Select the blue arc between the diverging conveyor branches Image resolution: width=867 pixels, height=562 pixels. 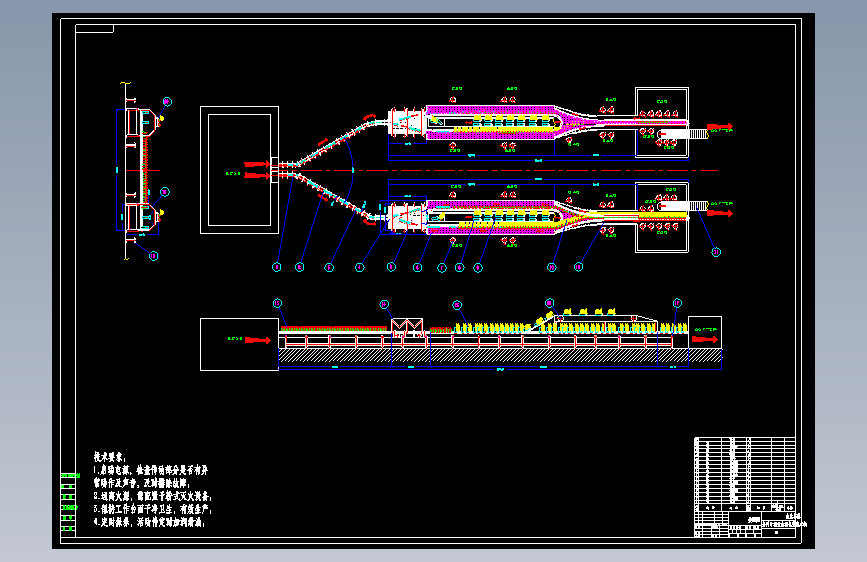tap(350, 171)
